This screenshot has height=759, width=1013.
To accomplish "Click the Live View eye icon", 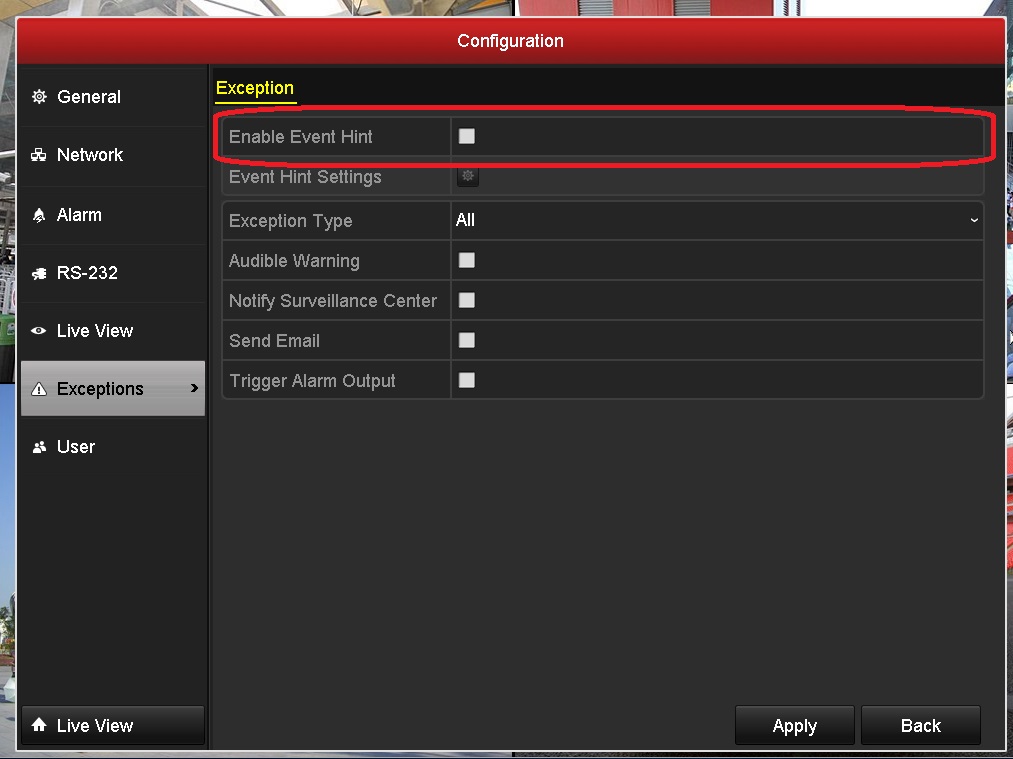I will pyautogui.click(x=39, y=331).
